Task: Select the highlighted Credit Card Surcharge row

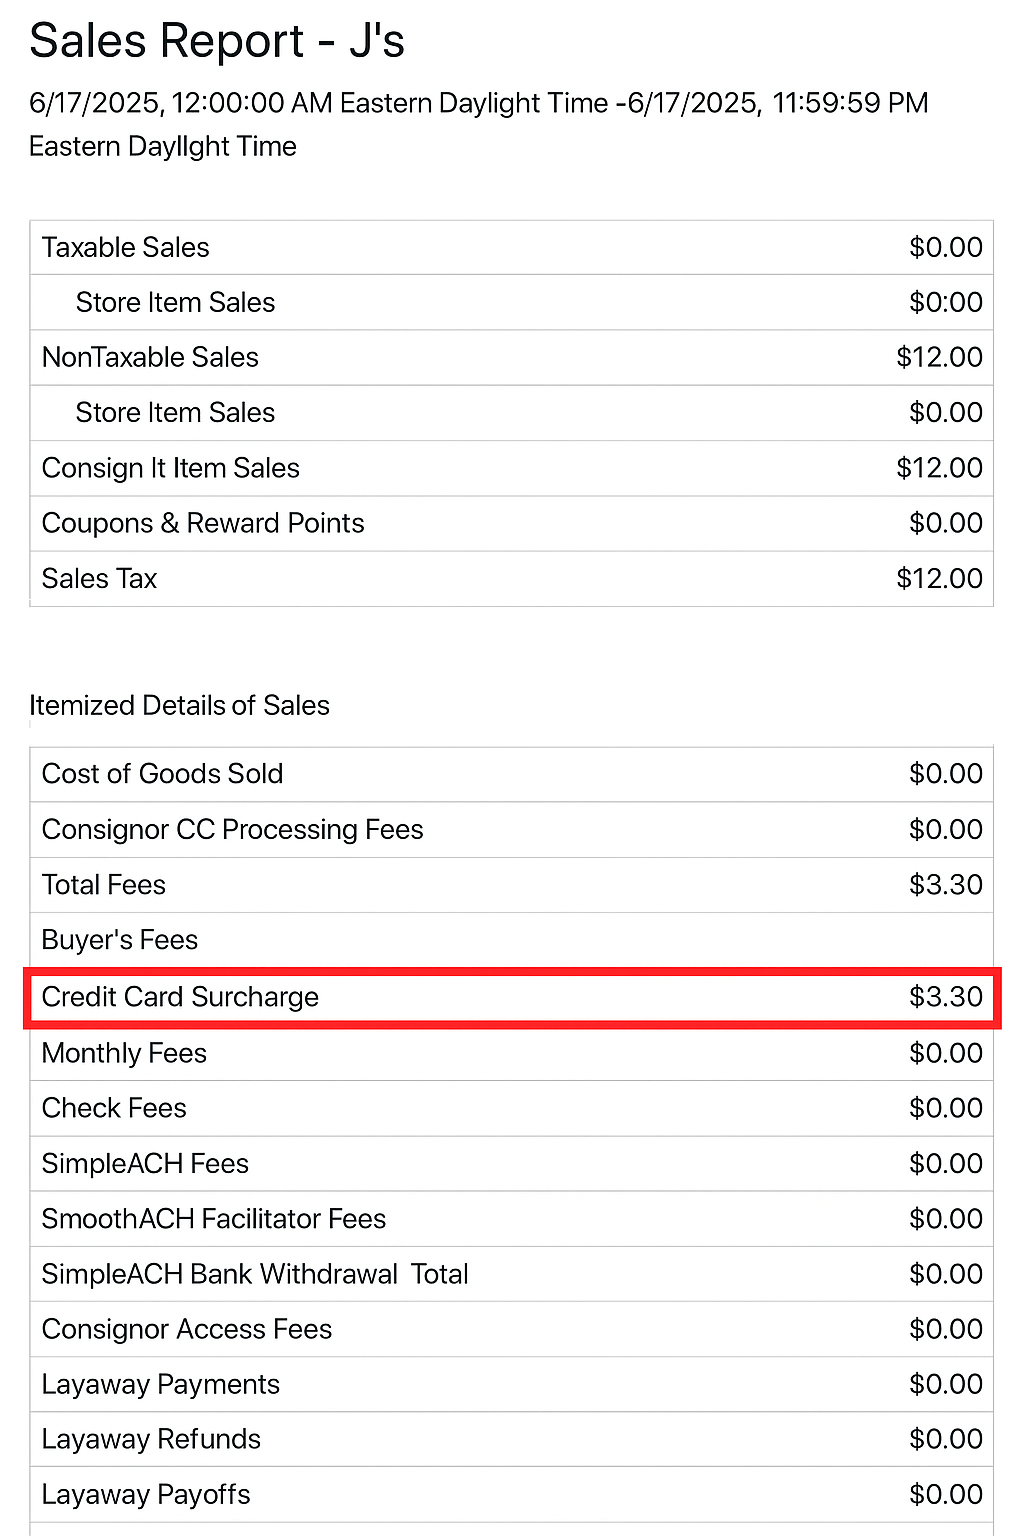Action: 511,997
